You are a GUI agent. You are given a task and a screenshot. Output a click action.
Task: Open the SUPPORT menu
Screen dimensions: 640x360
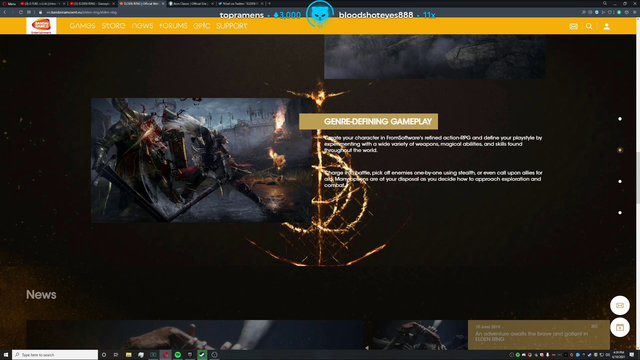tap(232, 26)
